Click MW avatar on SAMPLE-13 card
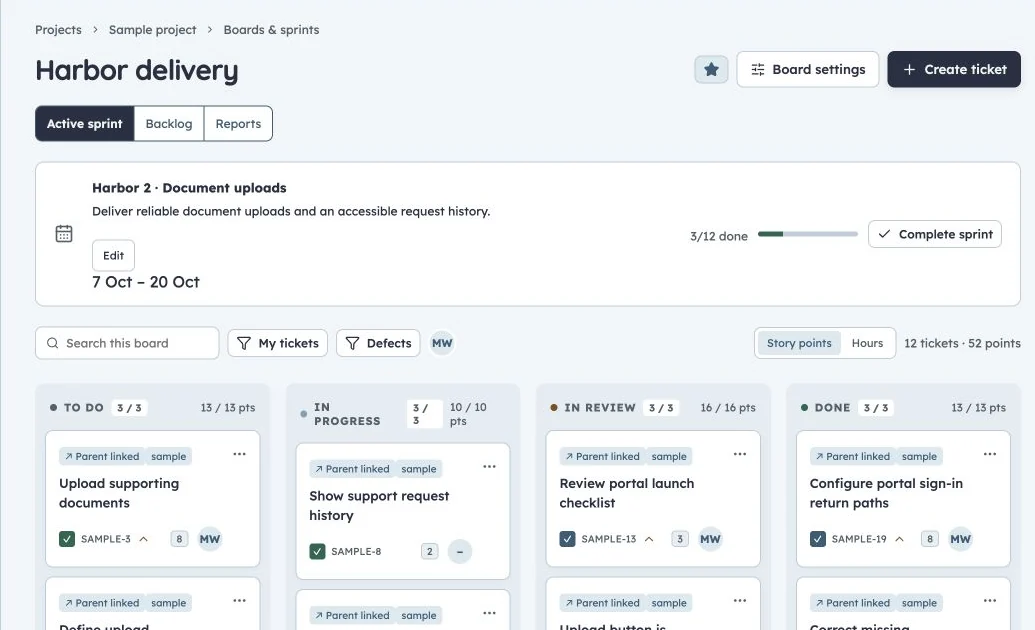The width and height of the screenshot is (1035, 630). 710,539
